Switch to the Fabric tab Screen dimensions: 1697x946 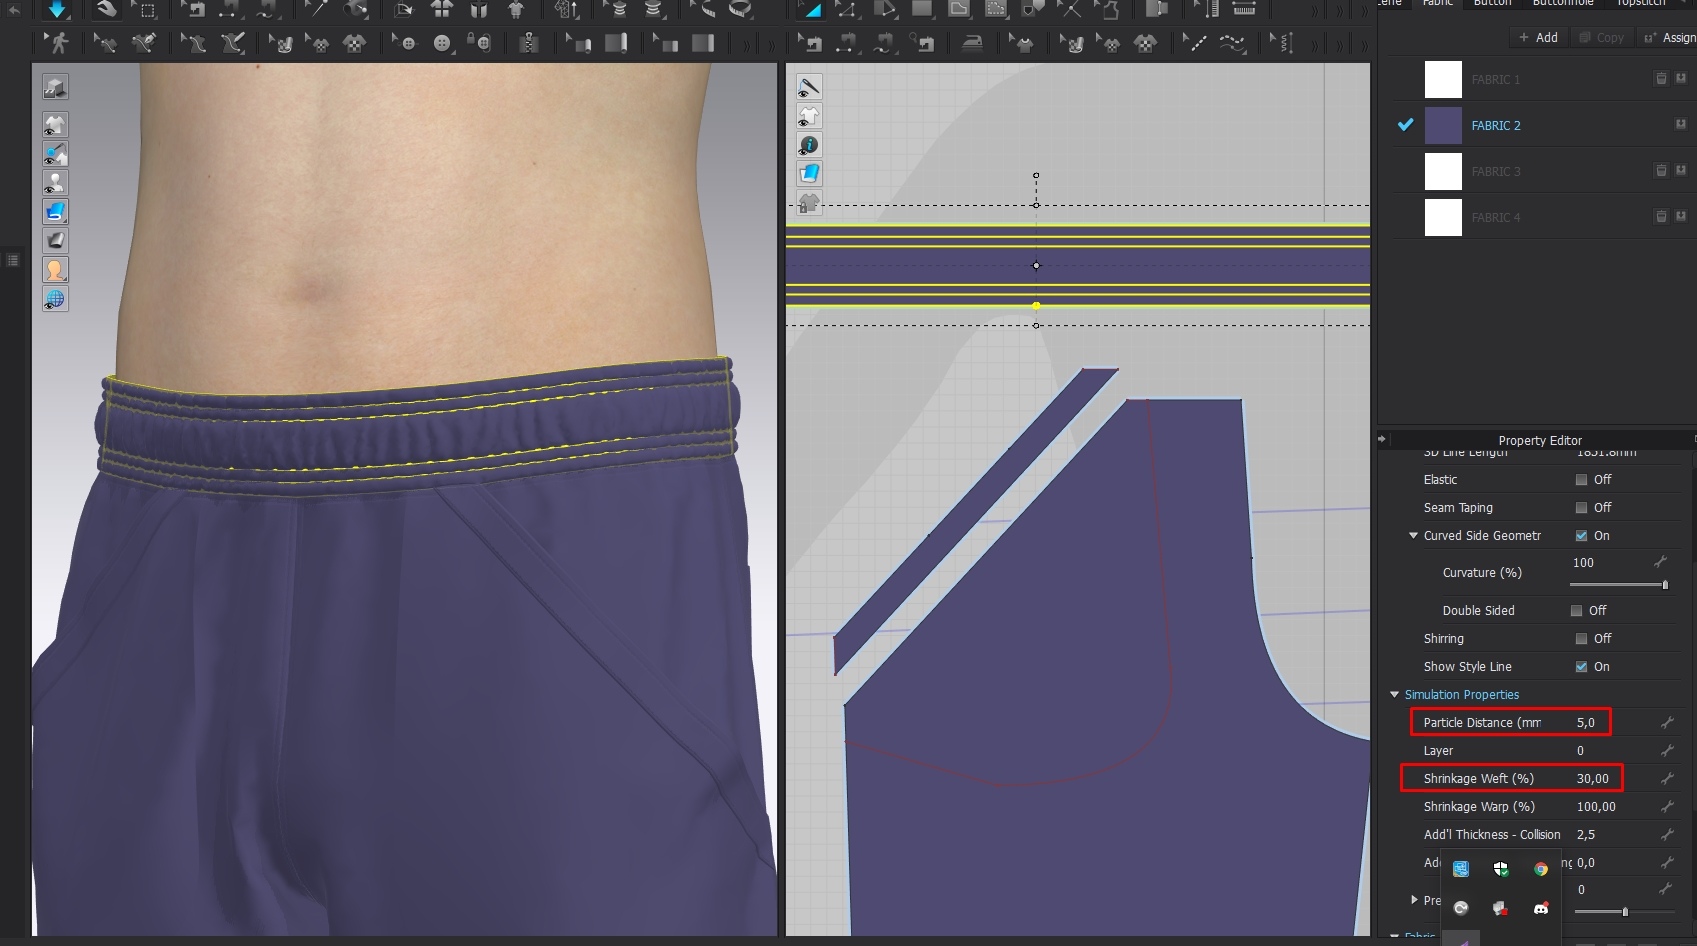coord(1437,3)
